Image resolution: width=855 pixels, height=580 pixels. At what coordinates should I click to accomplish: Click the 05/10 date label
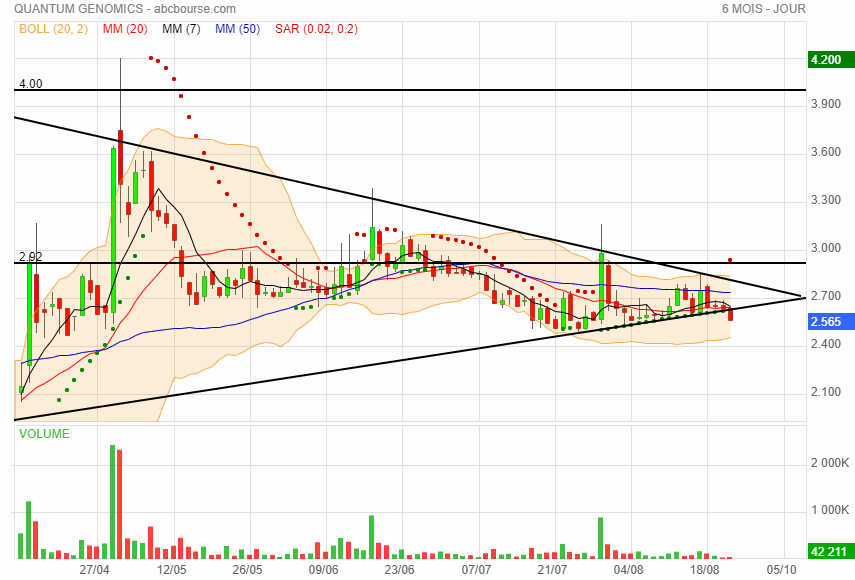(781, 570)
